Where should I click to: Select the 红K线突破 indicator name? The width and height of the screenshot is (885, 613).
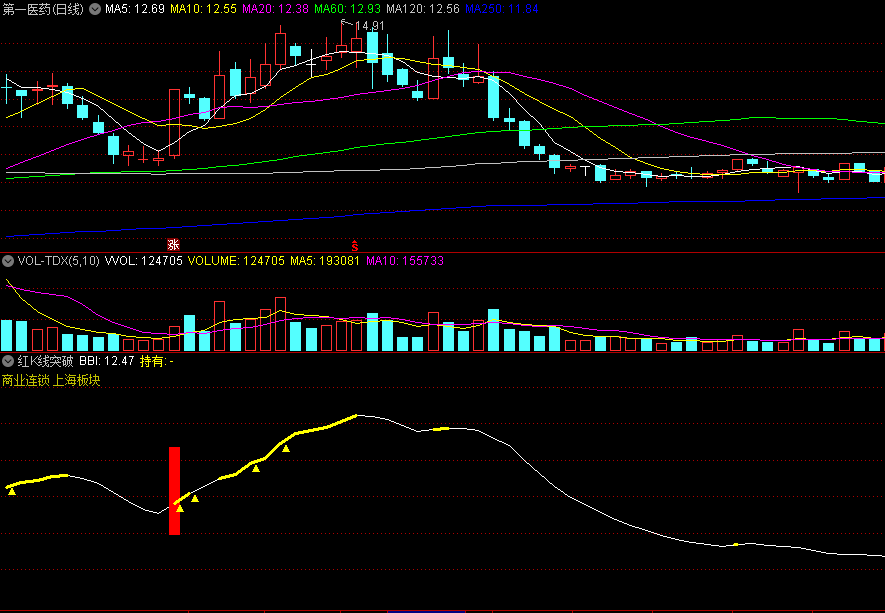(45, 361)
